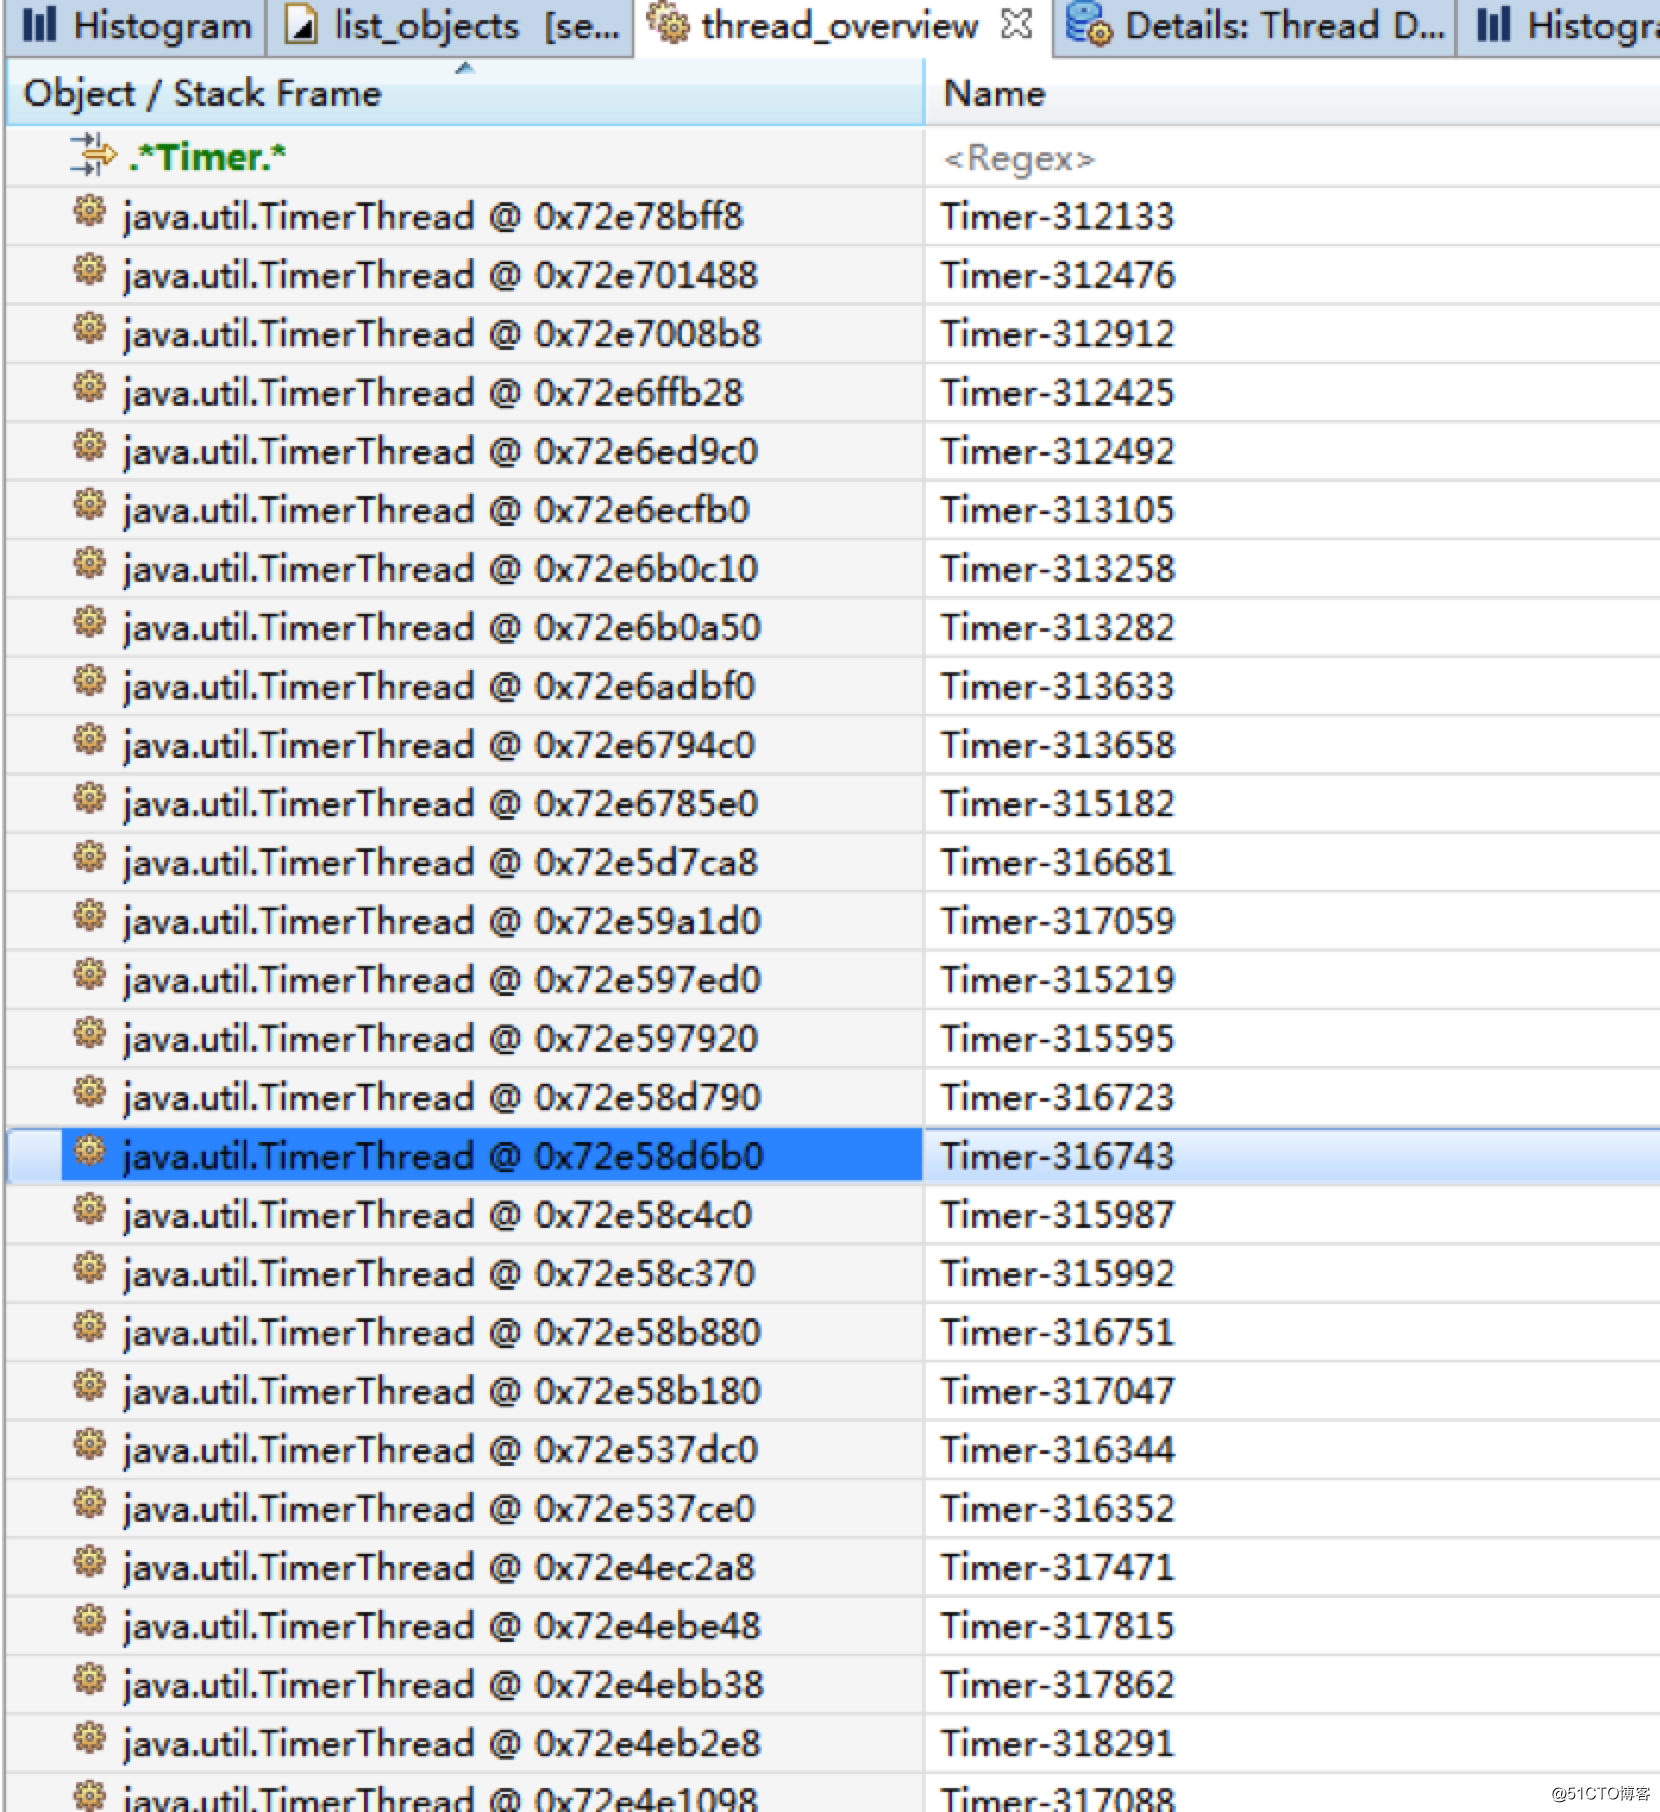Click thread icon of TimerThread 0x72e6794c0
Image resolution: width=1660 pixels, height=1812 pixels.
click(89, 741)
